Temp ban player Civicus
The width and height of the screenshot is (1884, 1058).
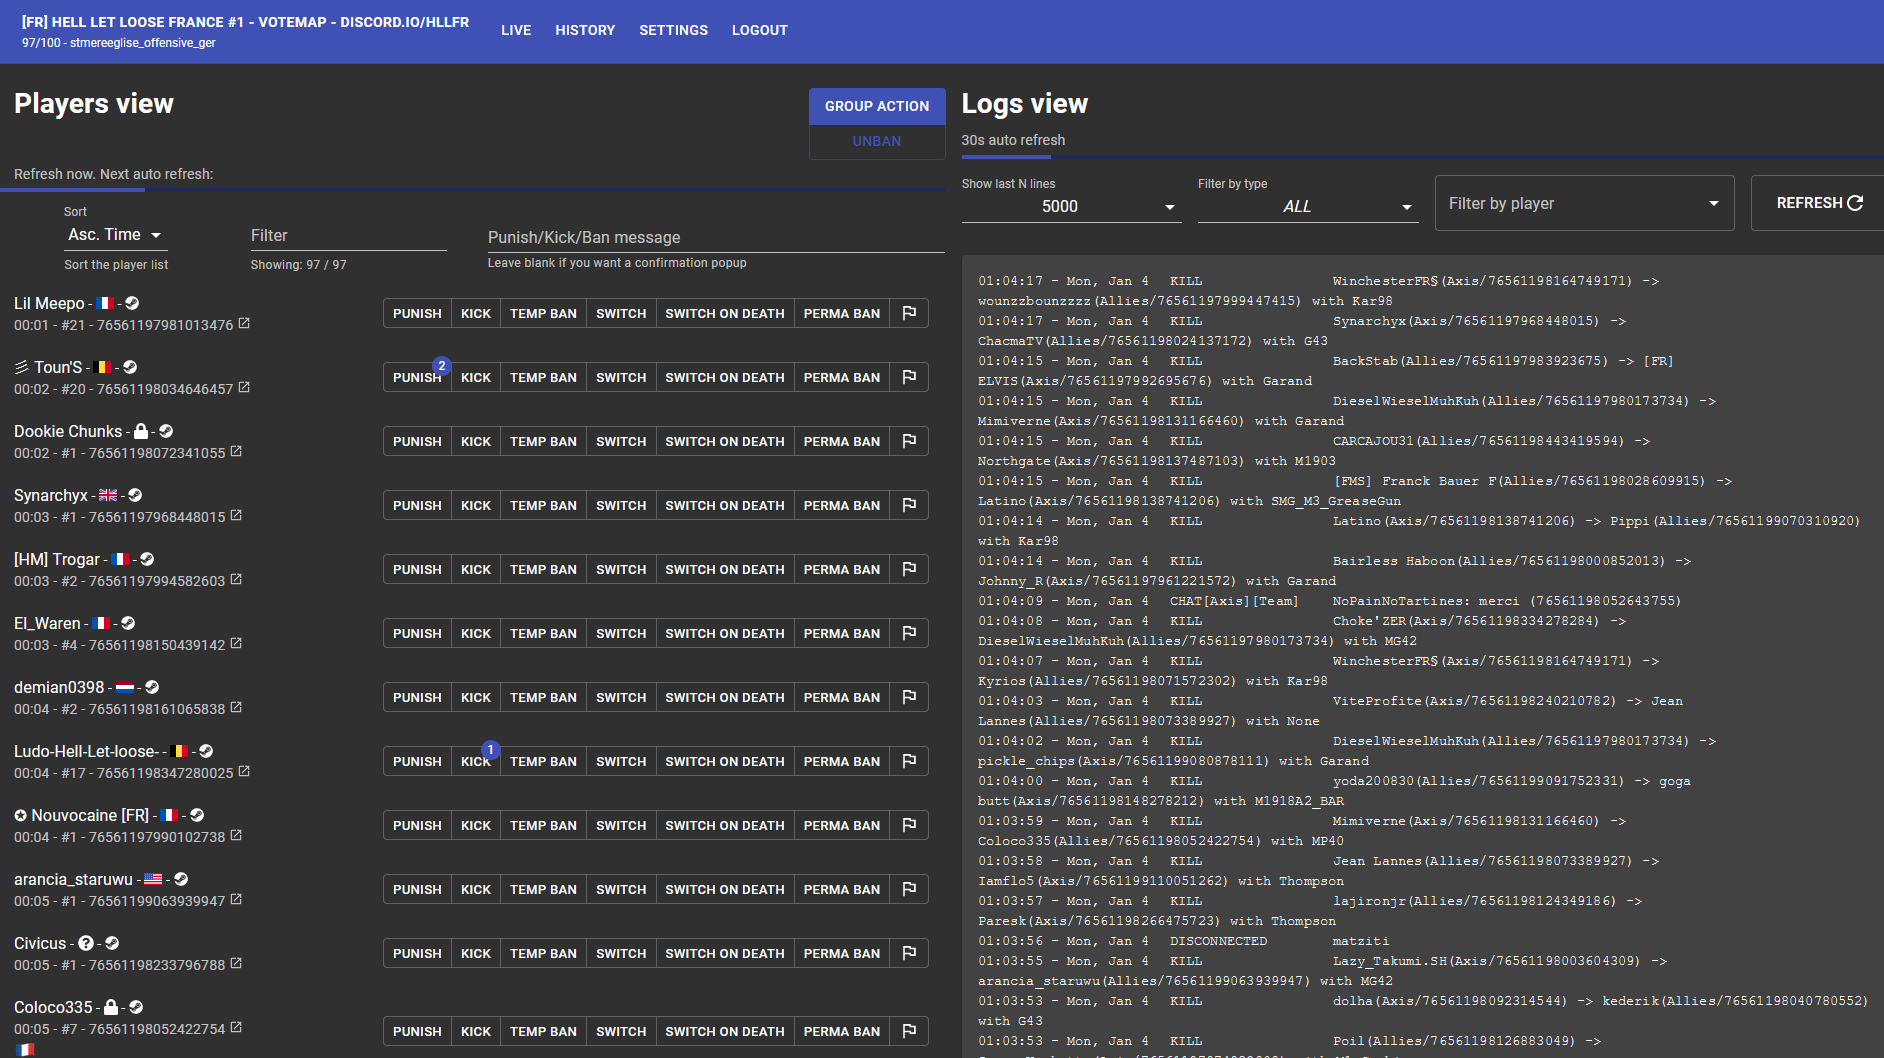click(543, 953)
